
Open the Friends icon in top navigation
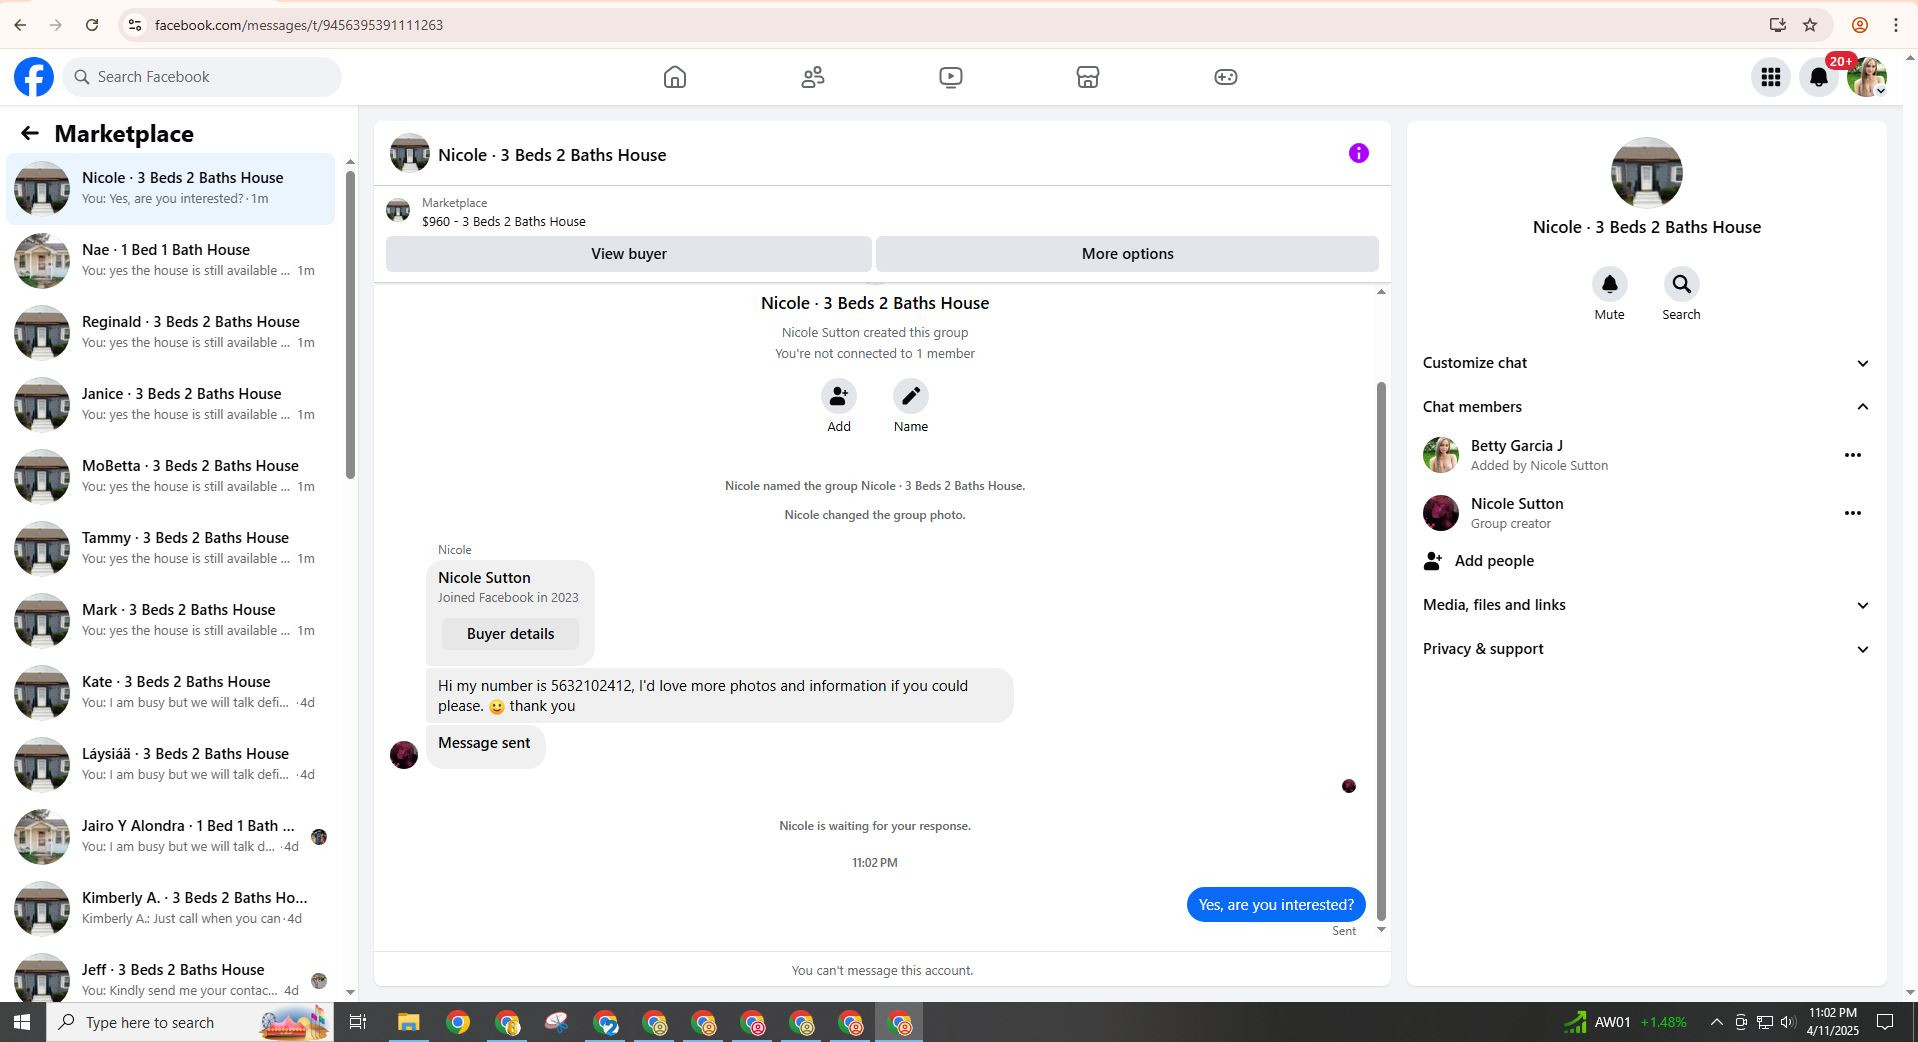(813, 77)
